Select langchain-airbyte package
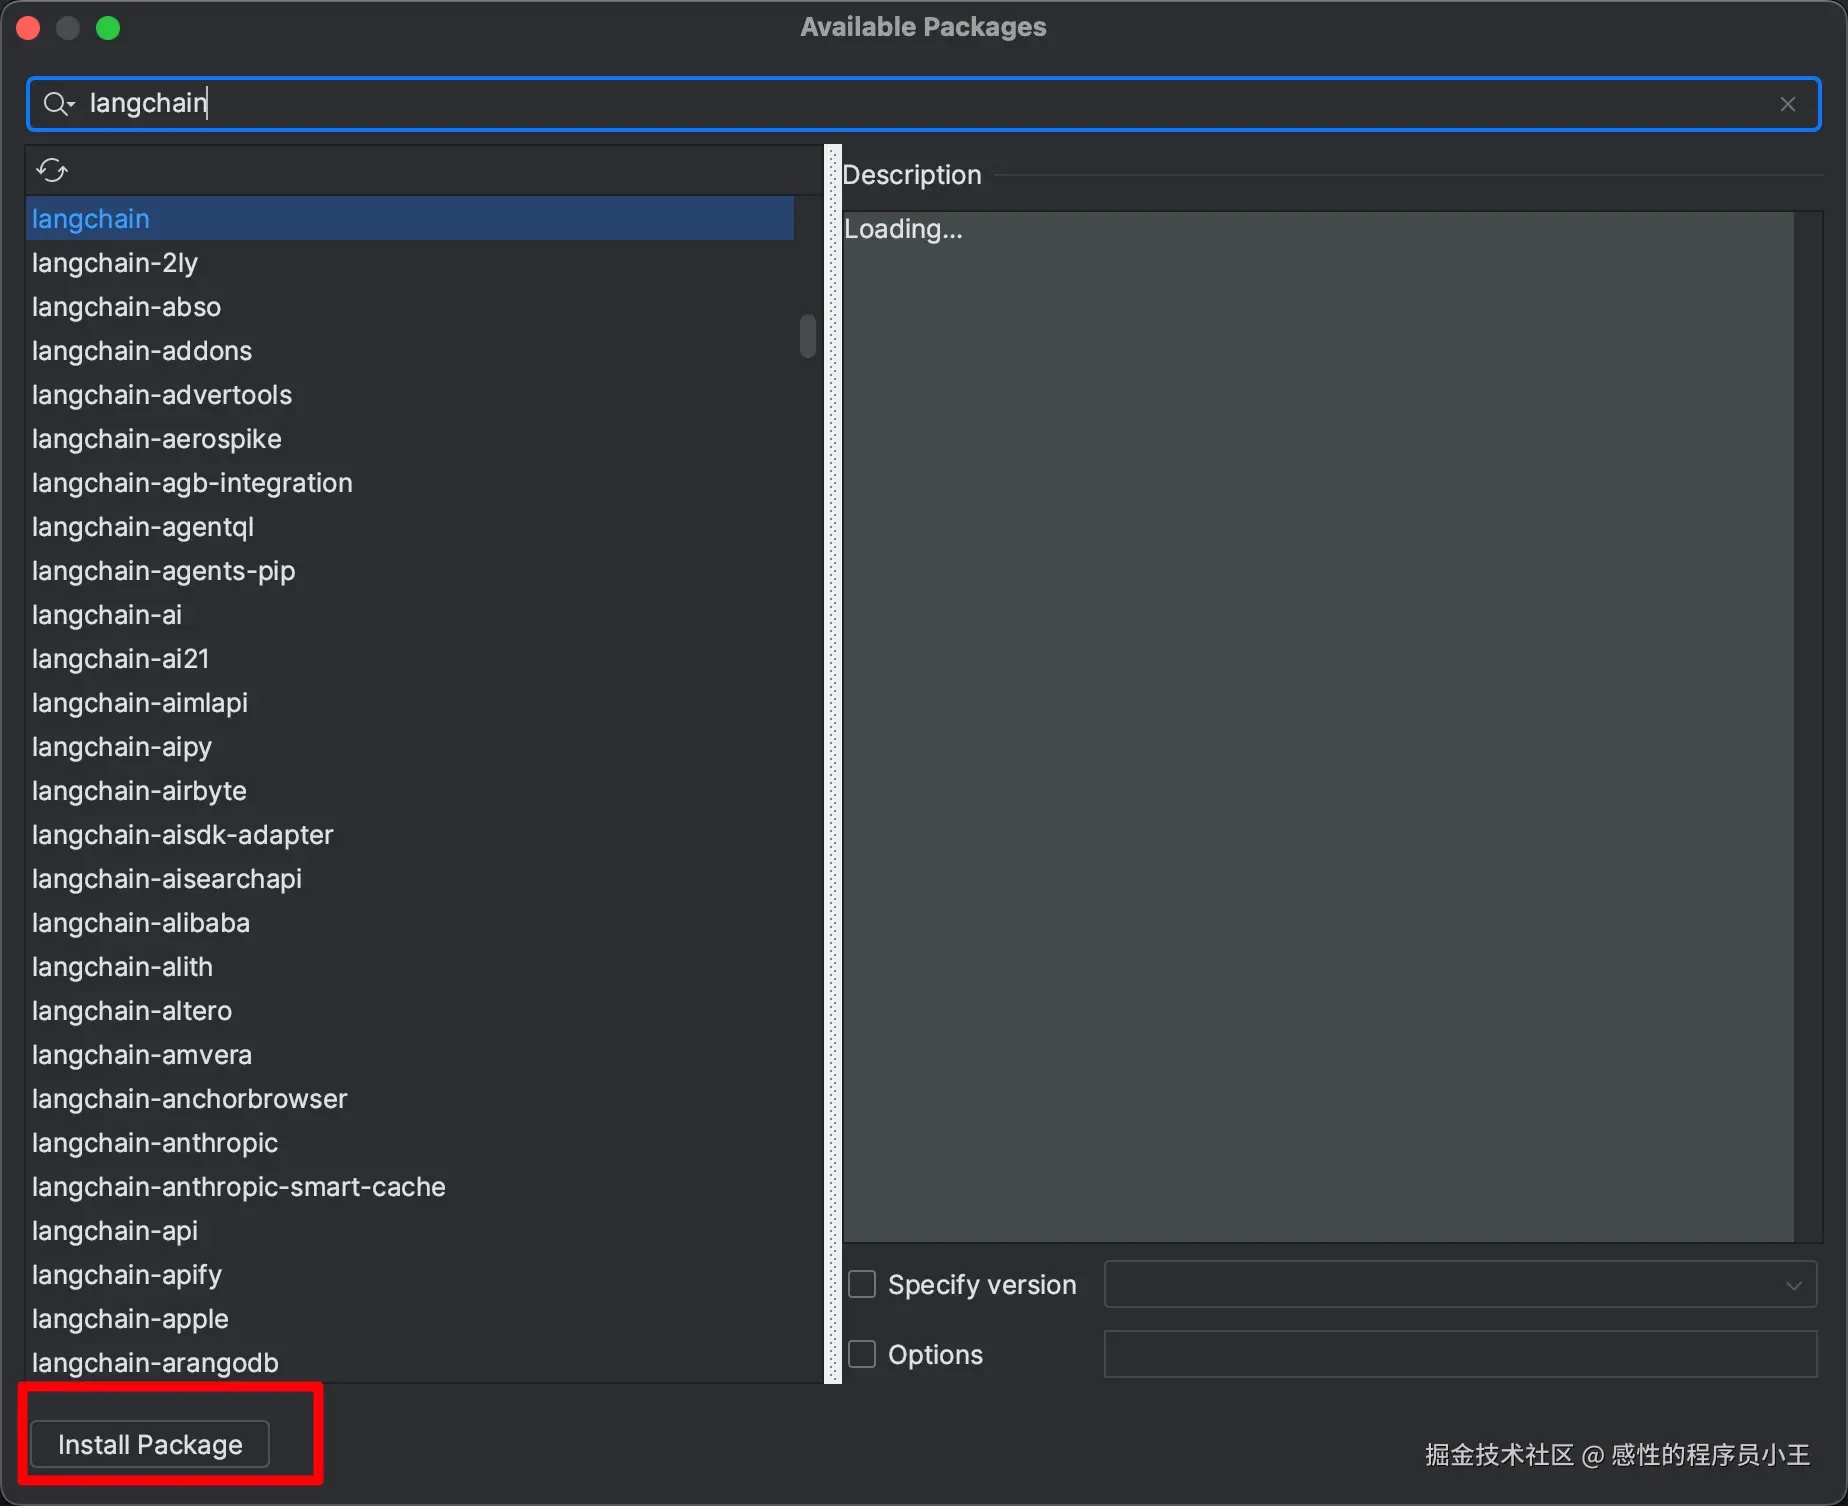 point(410,790)
